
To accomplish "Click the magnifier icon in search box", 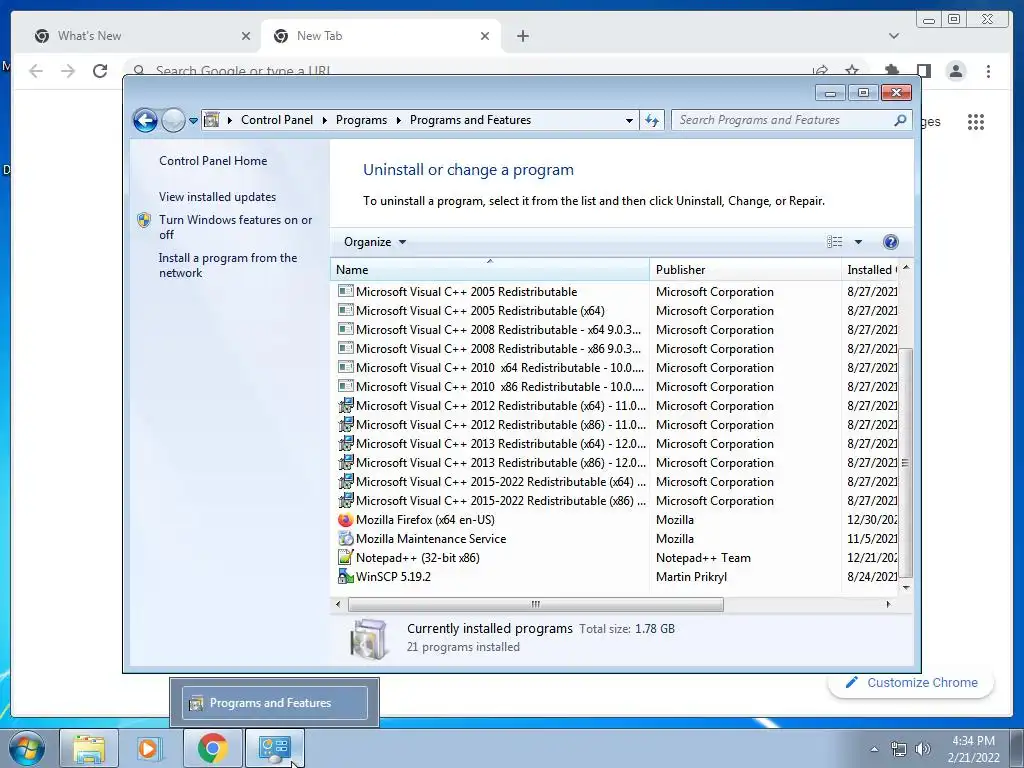I will point(900,120).
